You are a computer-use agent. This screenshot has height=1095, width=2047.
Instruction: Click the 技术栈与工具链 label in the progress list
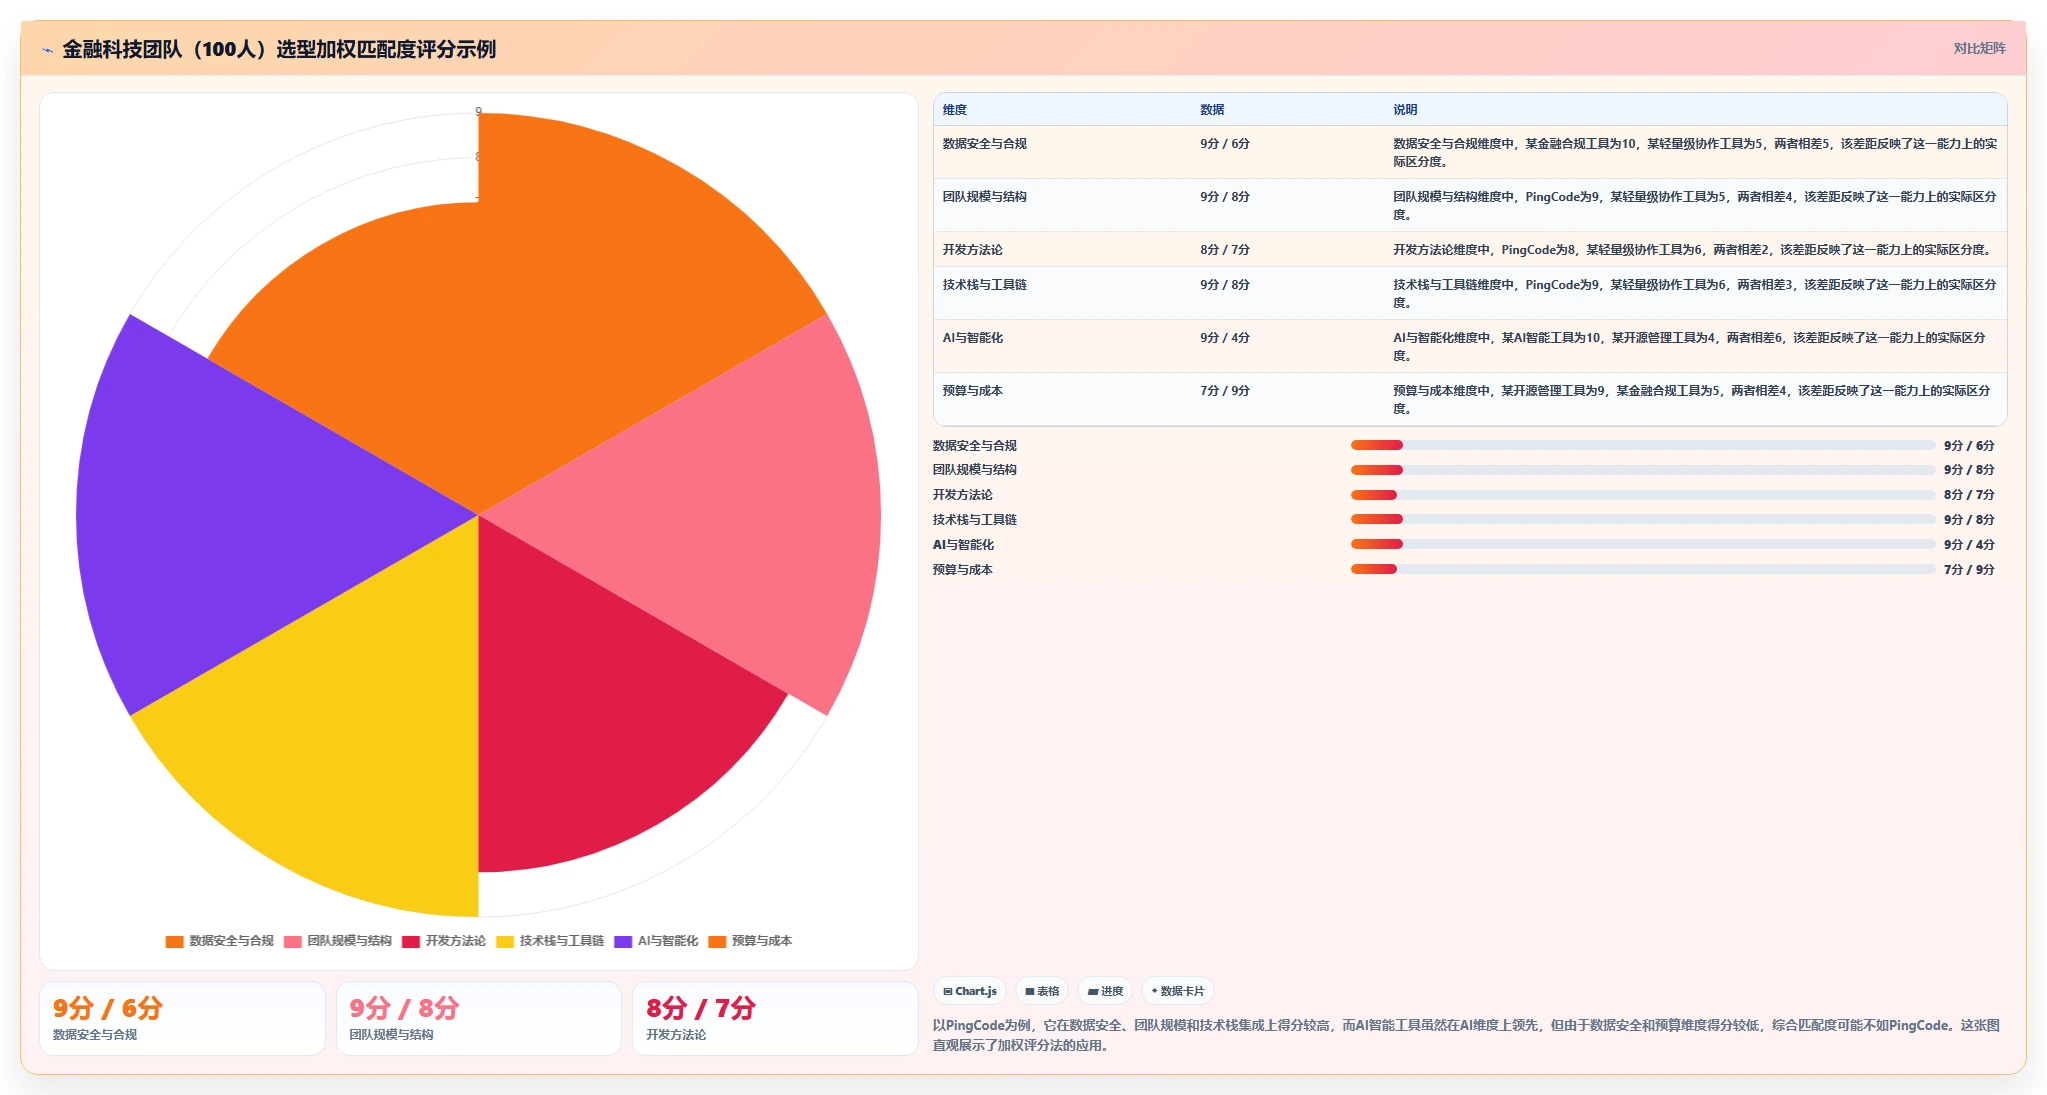[975, 520]
